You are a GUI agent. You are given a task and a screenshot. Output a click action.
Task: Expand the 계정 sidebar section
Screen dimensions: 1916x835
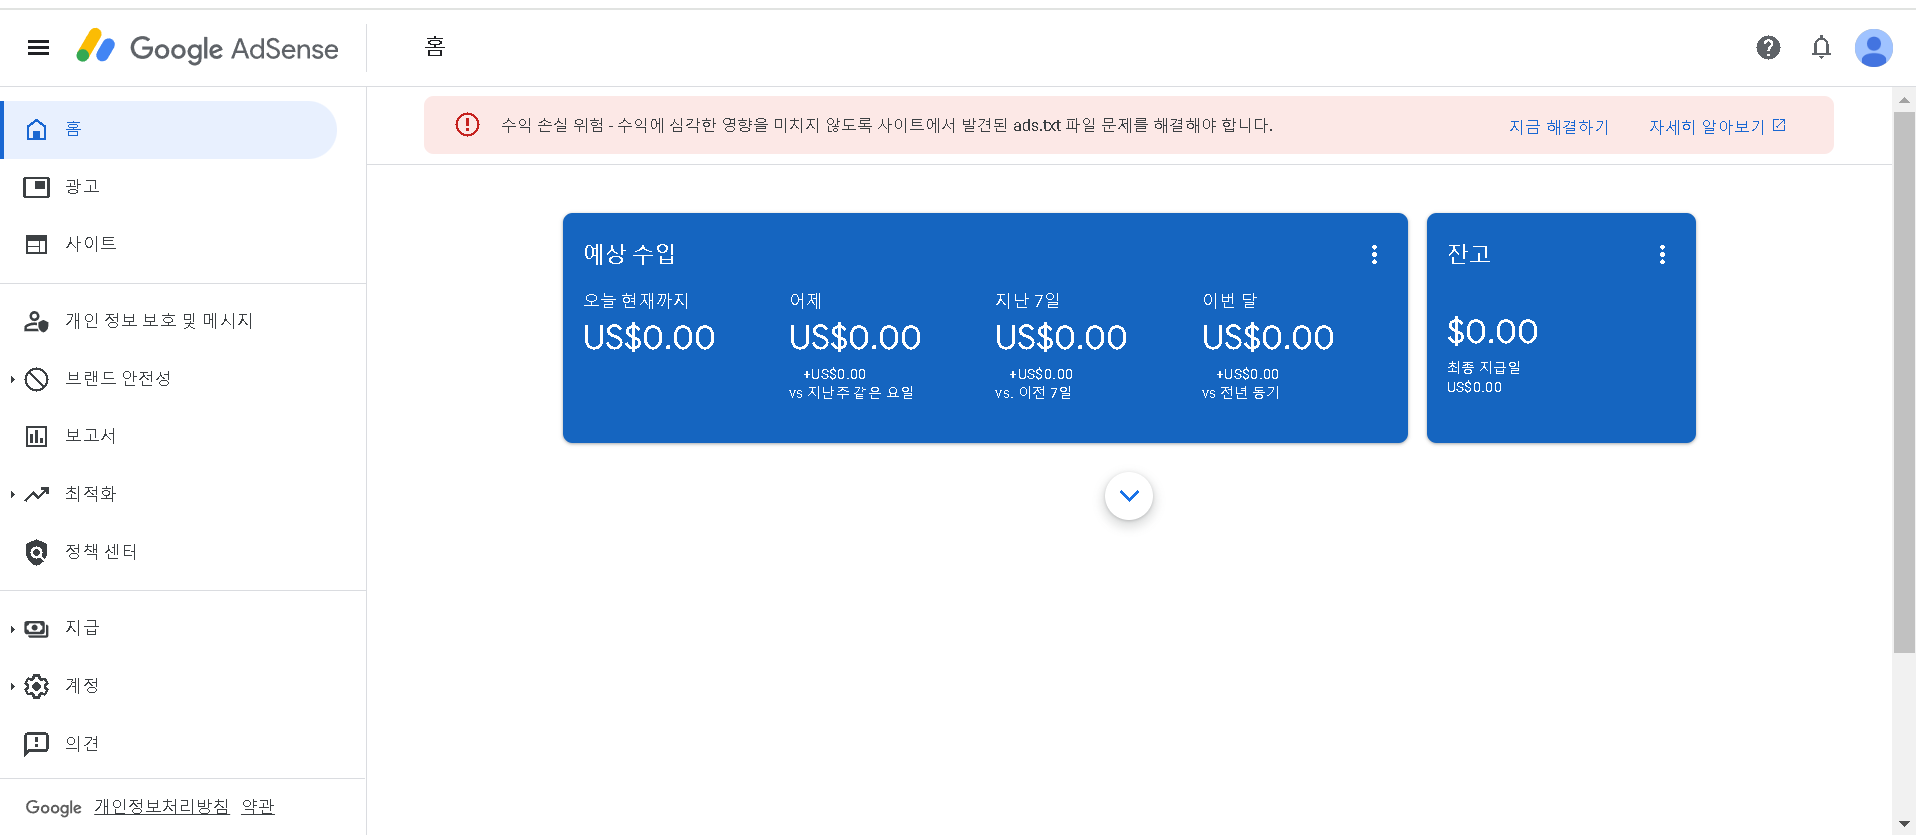click(x=12, y=686)
